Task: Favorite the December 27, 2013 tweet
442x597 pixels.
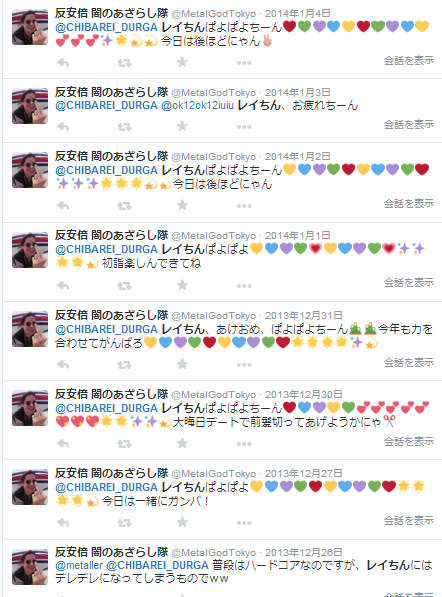Action: 182,522
